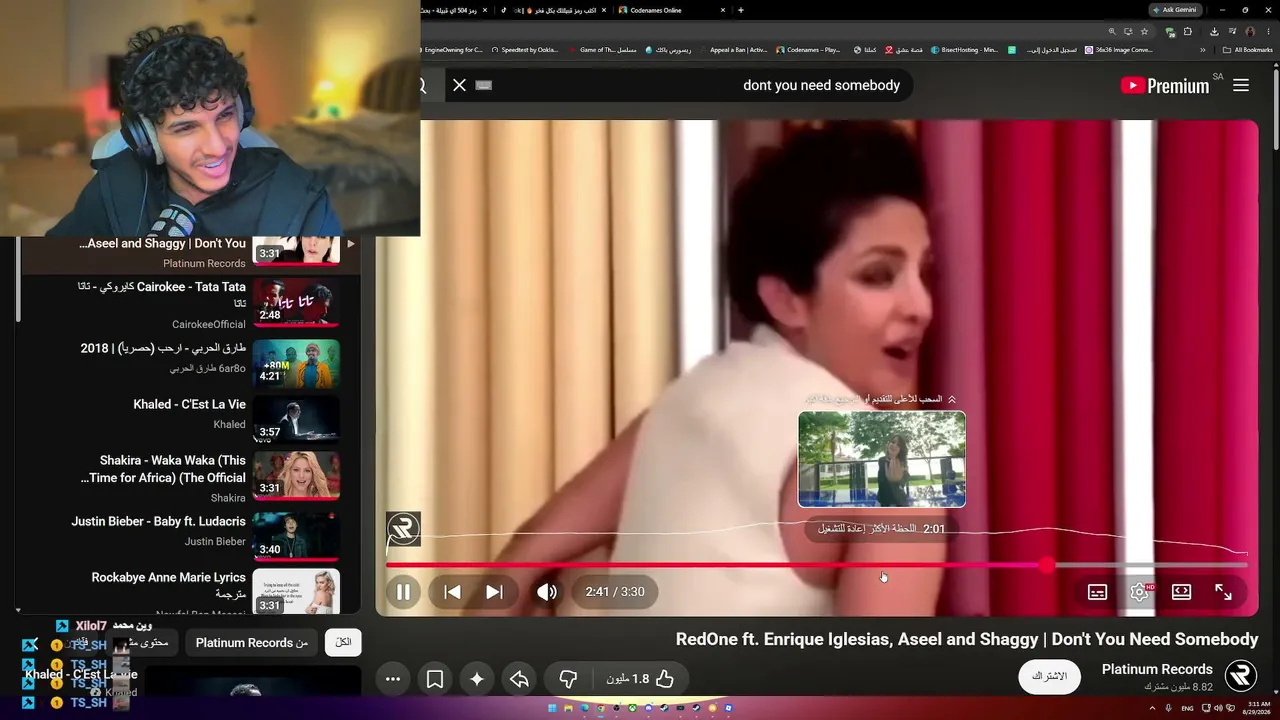Viewport: 1280px width, 720px height.
Task: Switch to theater mode
Action: [x=1181, y=592]
